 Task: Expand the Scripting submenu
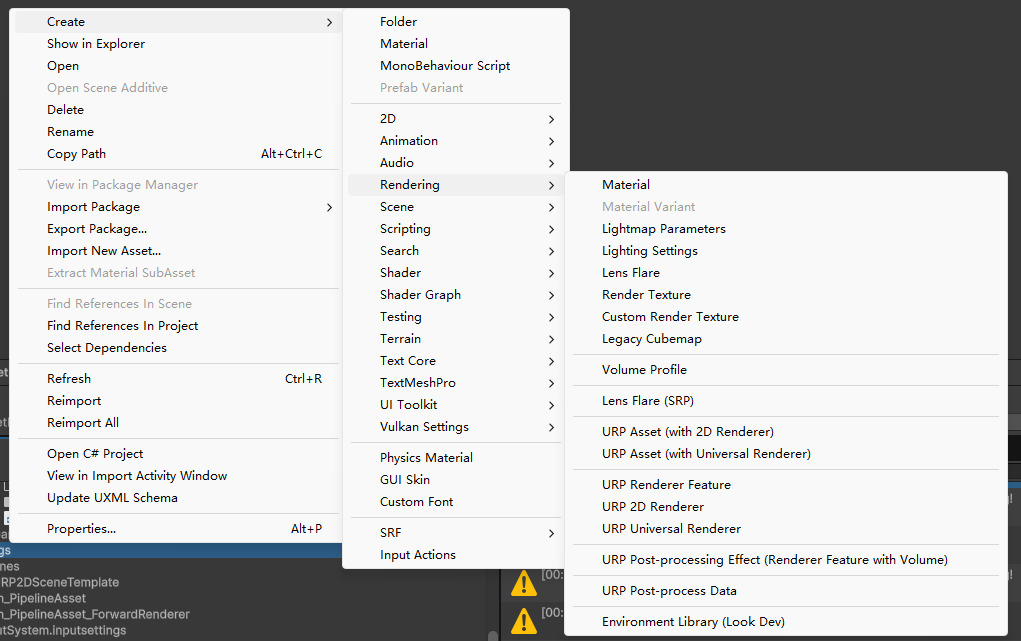pos(456,229)
